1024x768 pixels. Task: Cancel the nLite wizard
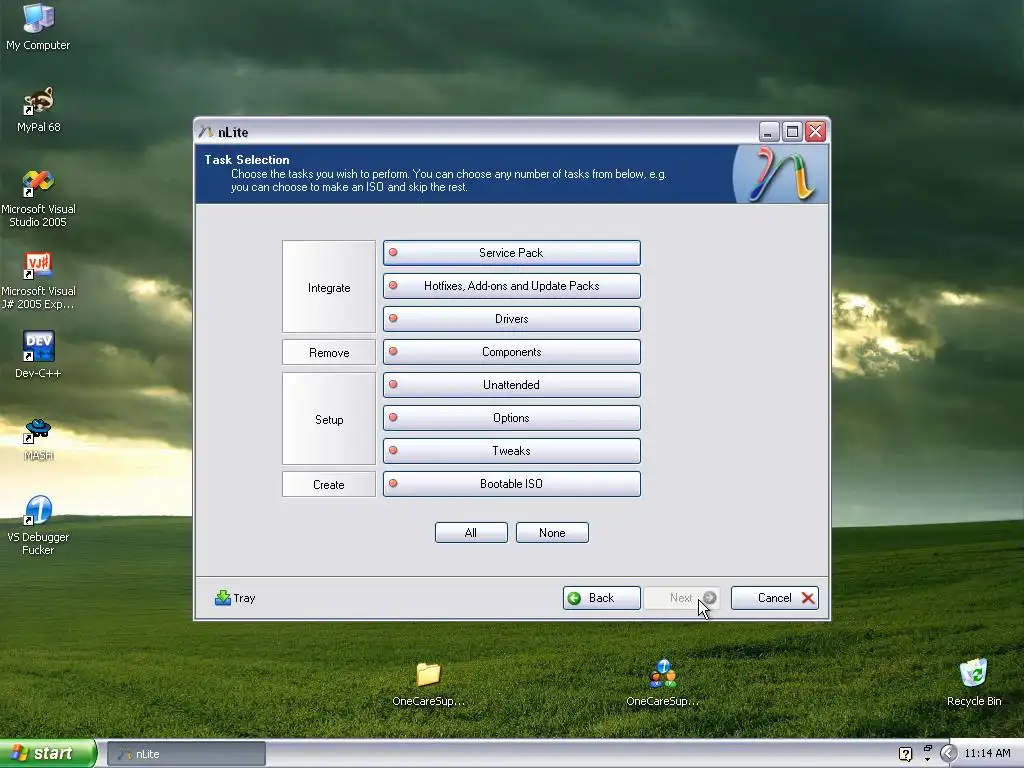coord(775,598)
